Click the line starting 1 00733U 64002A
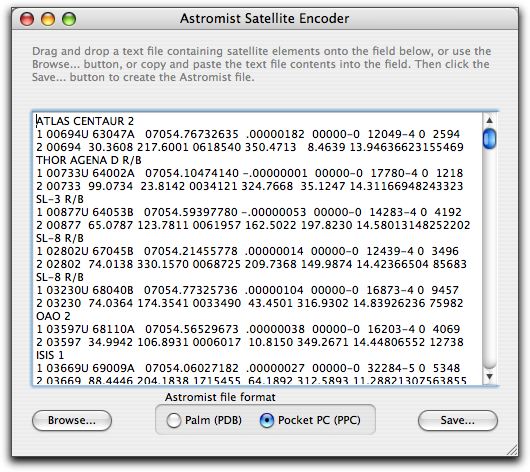This screenshot has height=472, width=530. 249,173
